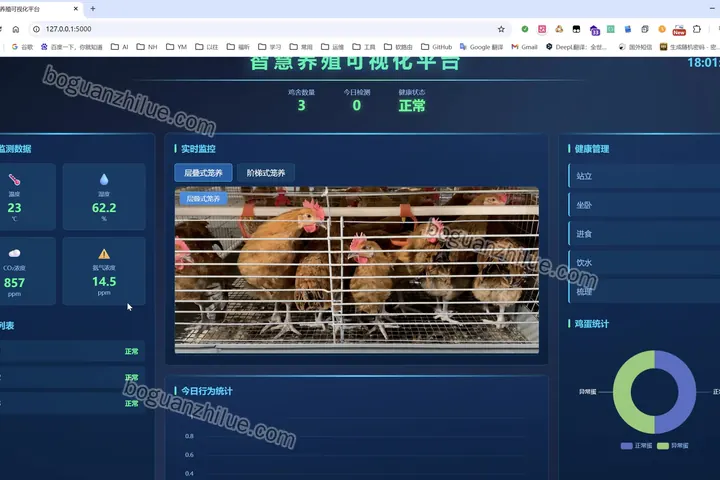This screenshot has height=480, width=720.
Task: Click the blue 正常蛋 donut segment
Action: pyautogui.click(x=686, y=392)
